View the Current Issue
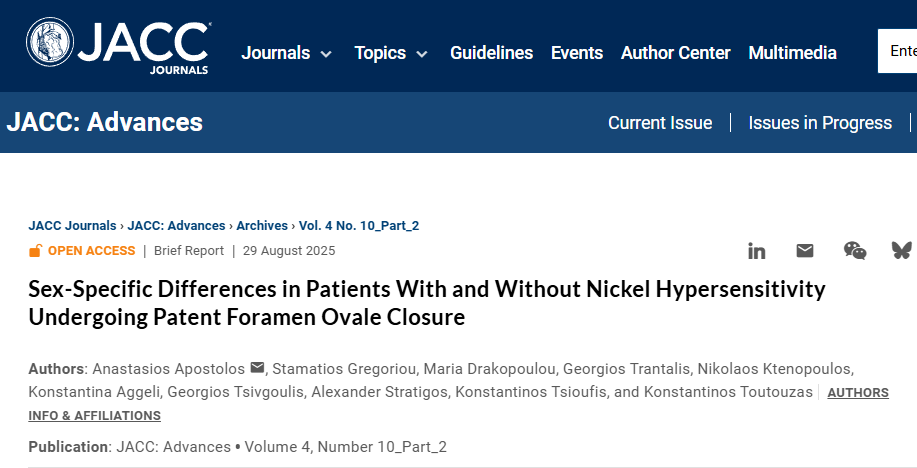The width and height of the screenshot is (917, 468). click(x=660, y=123)
